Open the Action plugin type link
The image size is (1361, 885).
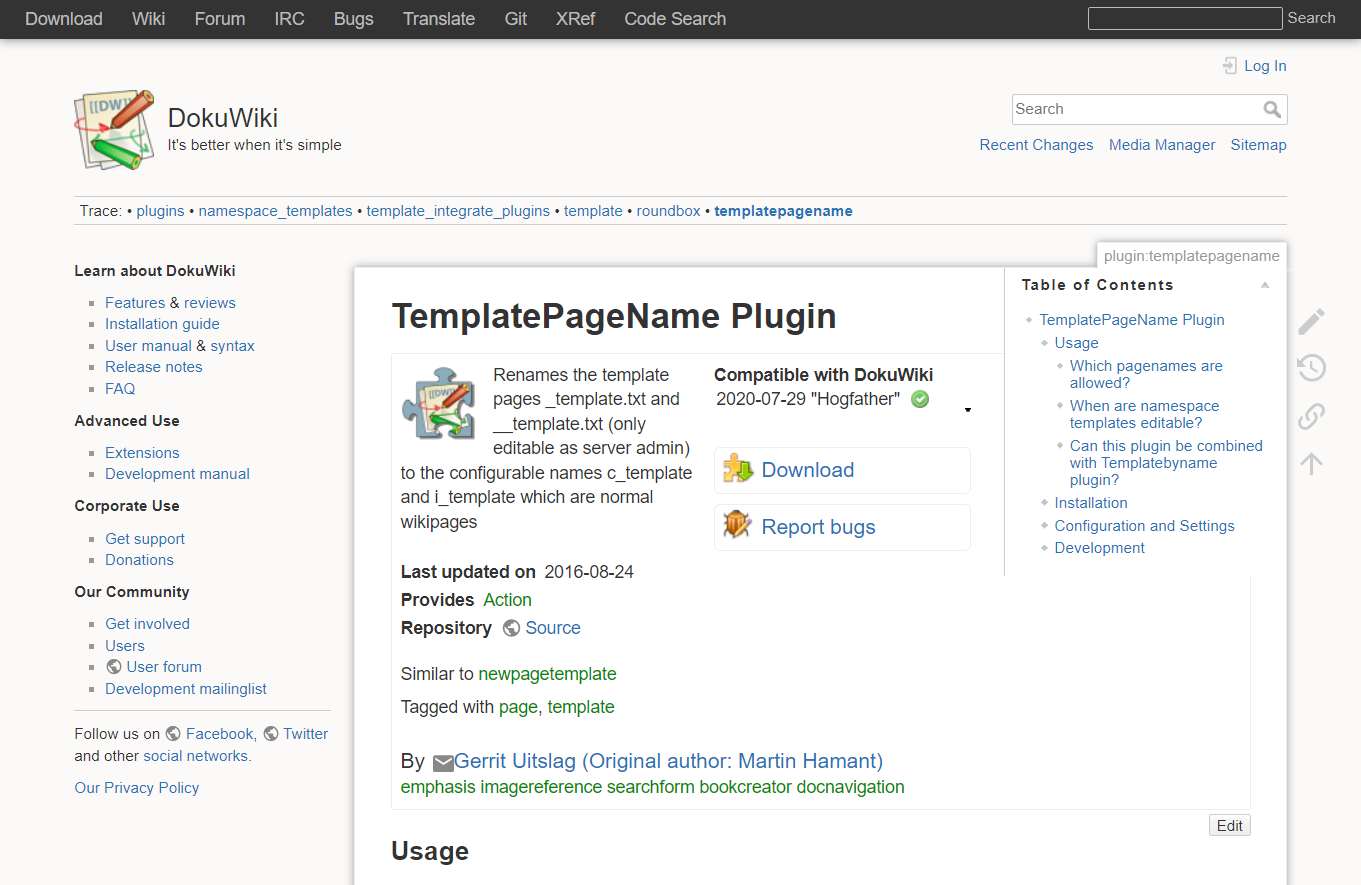pos(507,600)
